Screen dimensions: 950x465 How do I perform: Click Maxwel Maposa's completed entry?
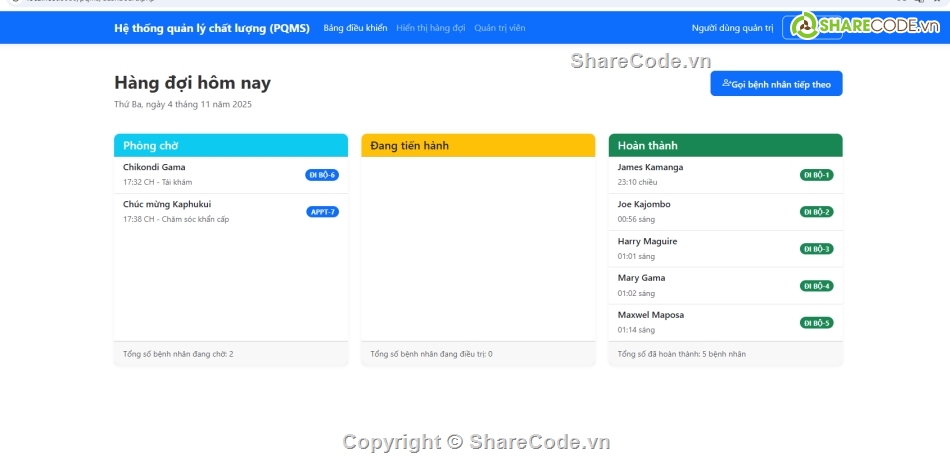(x=650, y=315)
